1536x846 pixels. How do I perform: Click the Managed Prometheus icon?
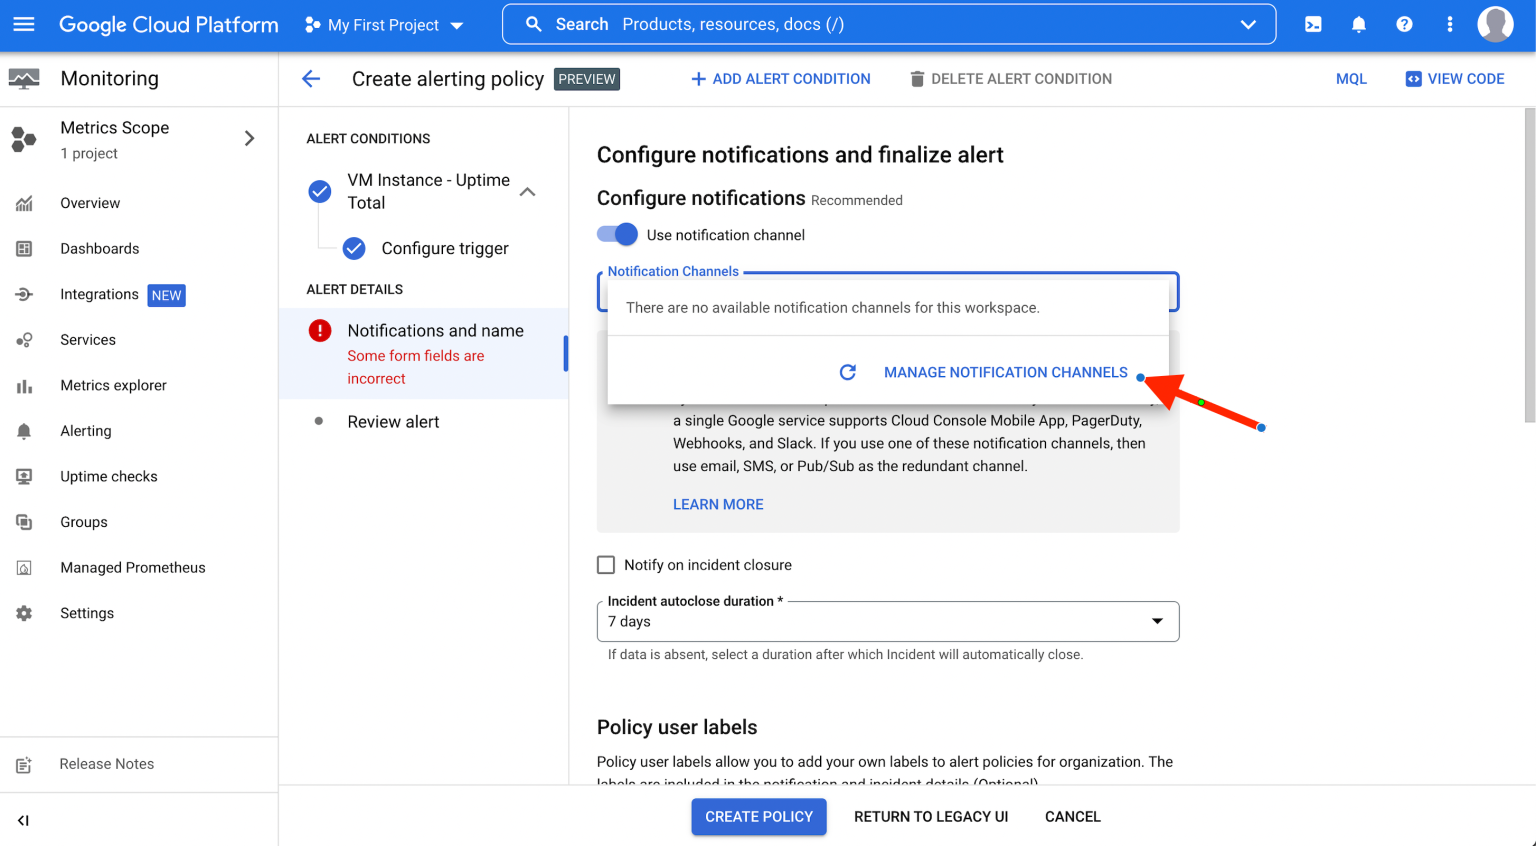[x=24, y=568]
